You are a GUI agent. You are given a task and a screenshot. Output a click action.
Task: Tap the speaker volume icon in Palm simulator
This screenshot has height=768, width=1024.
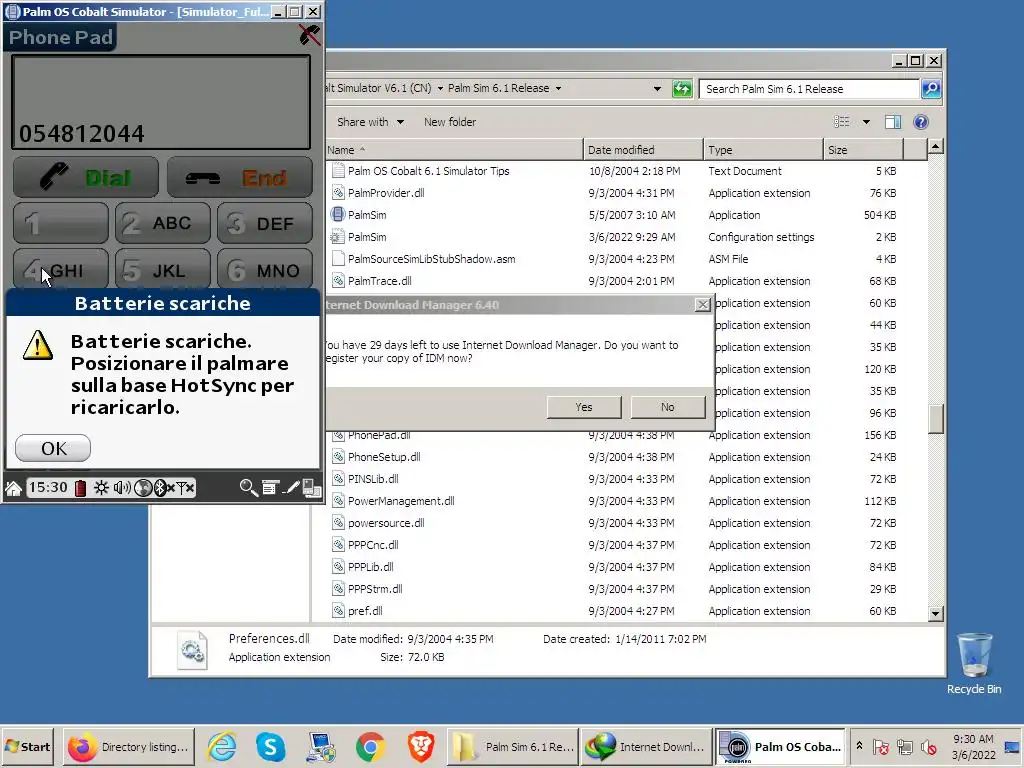122,488
